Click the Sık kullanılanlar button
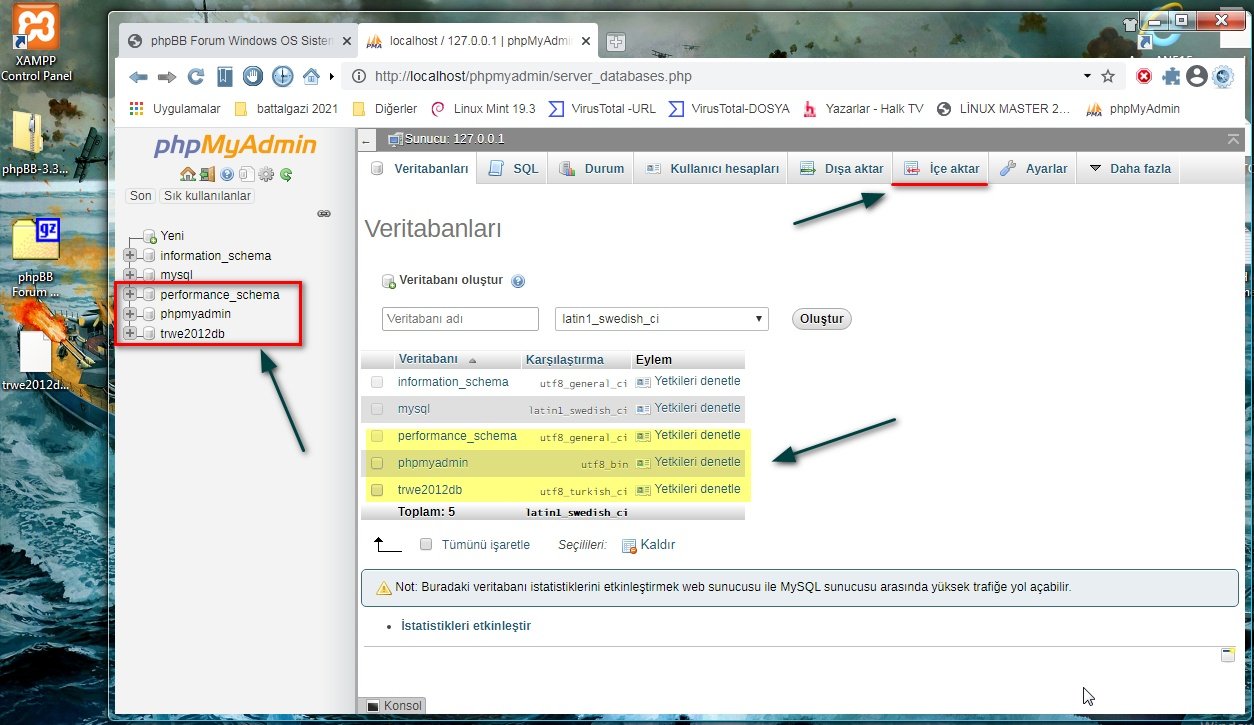Screen dimensions: 1254x725 tap(207, 196)
